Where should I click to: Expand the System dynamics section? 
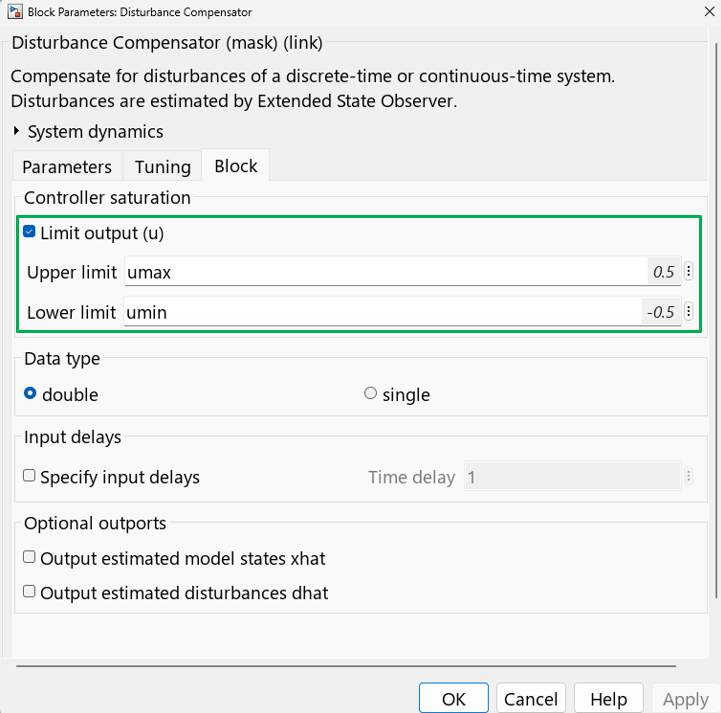pyautogui.click(x=17, y=131)
